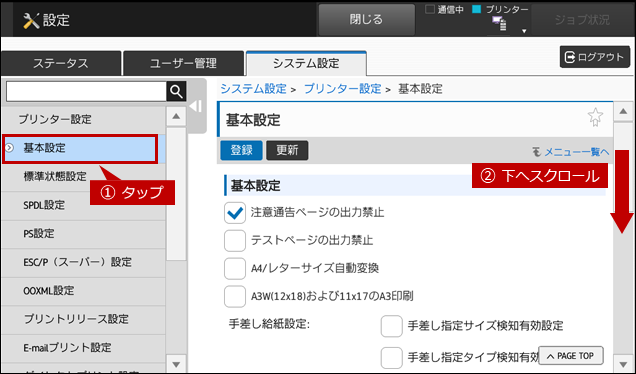Select E-mailプリント設定 in sidebar
The height and width of the screenshot is (374, 636).
point(83,348)
